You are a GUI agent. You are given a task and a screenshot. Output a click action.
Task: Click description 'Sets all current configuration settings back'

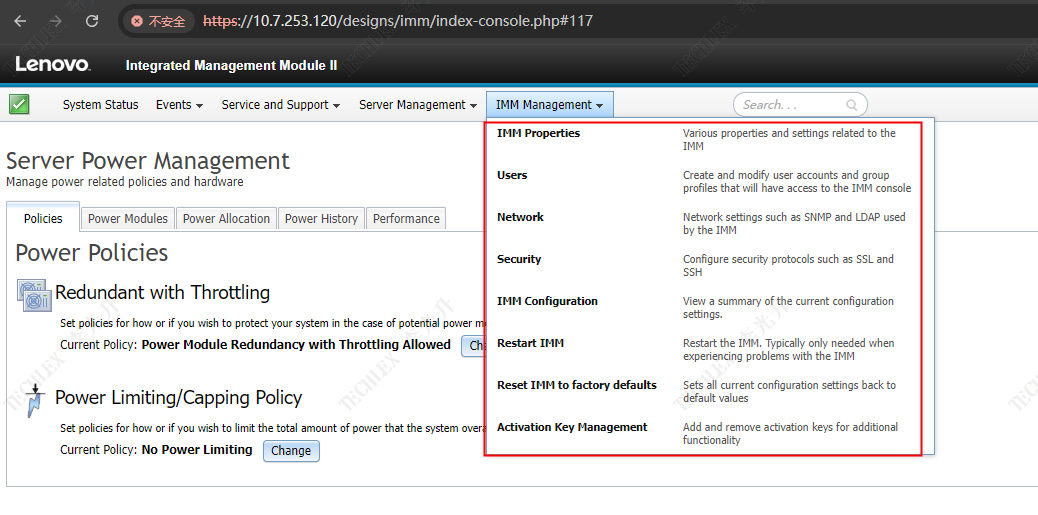tap(789, 391)
